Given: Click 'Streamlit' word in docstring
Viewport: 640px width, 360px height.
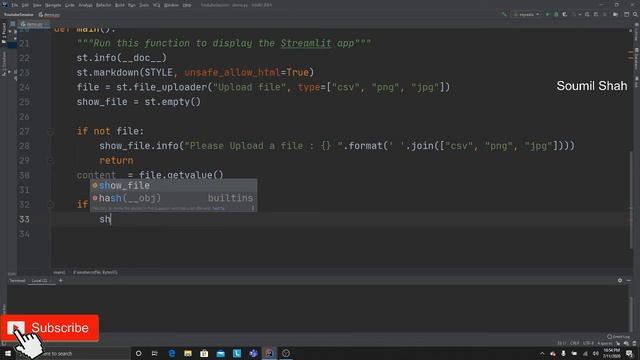Looking at the screenshot, I should click(x=306, y=43).
